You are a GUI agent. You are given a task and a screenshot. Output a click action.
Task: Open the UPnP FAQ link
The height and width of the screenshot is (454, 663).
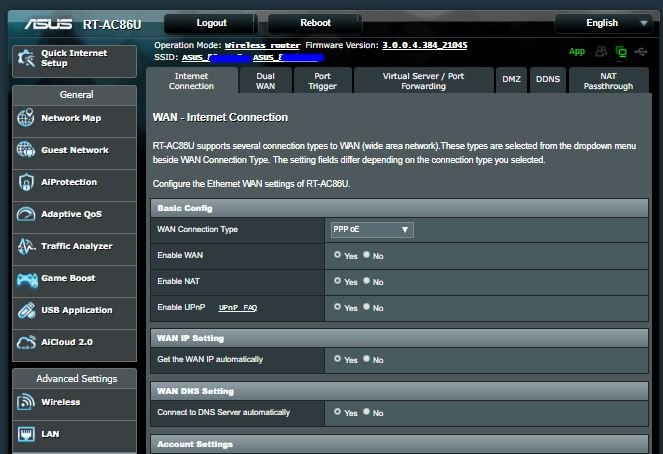click(x=238, y=308)
